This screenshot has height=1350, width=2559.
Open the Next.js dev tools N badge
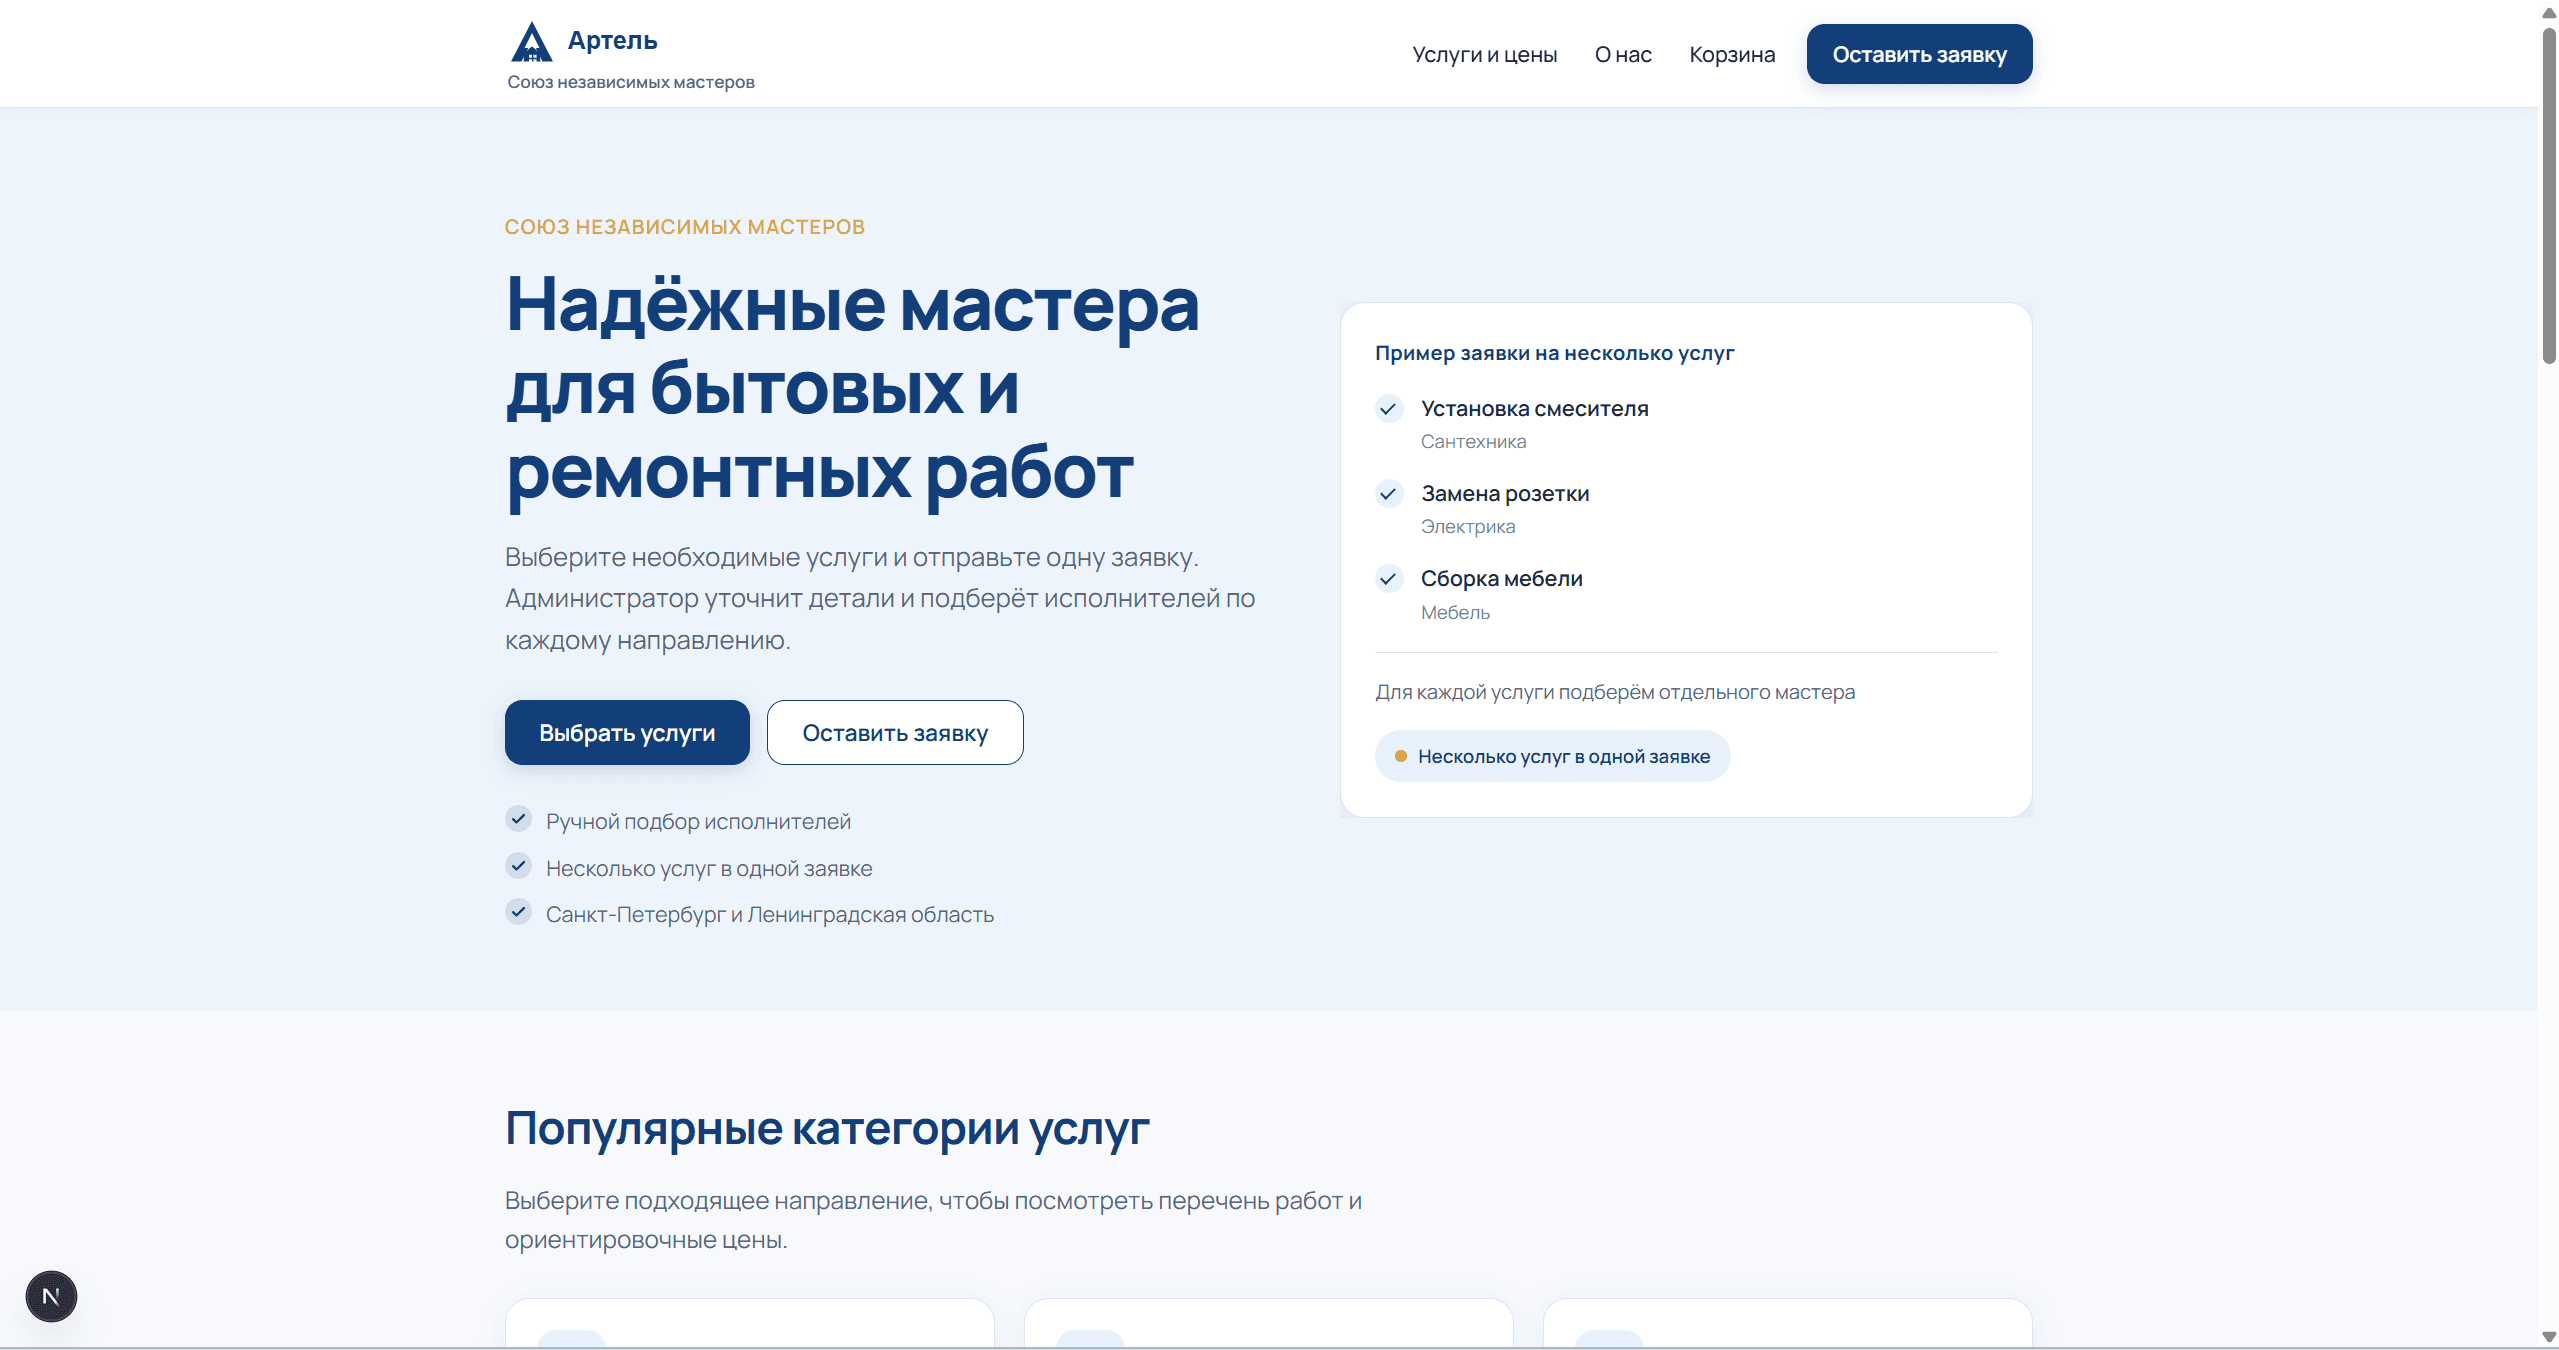[x=51, y=1296]
